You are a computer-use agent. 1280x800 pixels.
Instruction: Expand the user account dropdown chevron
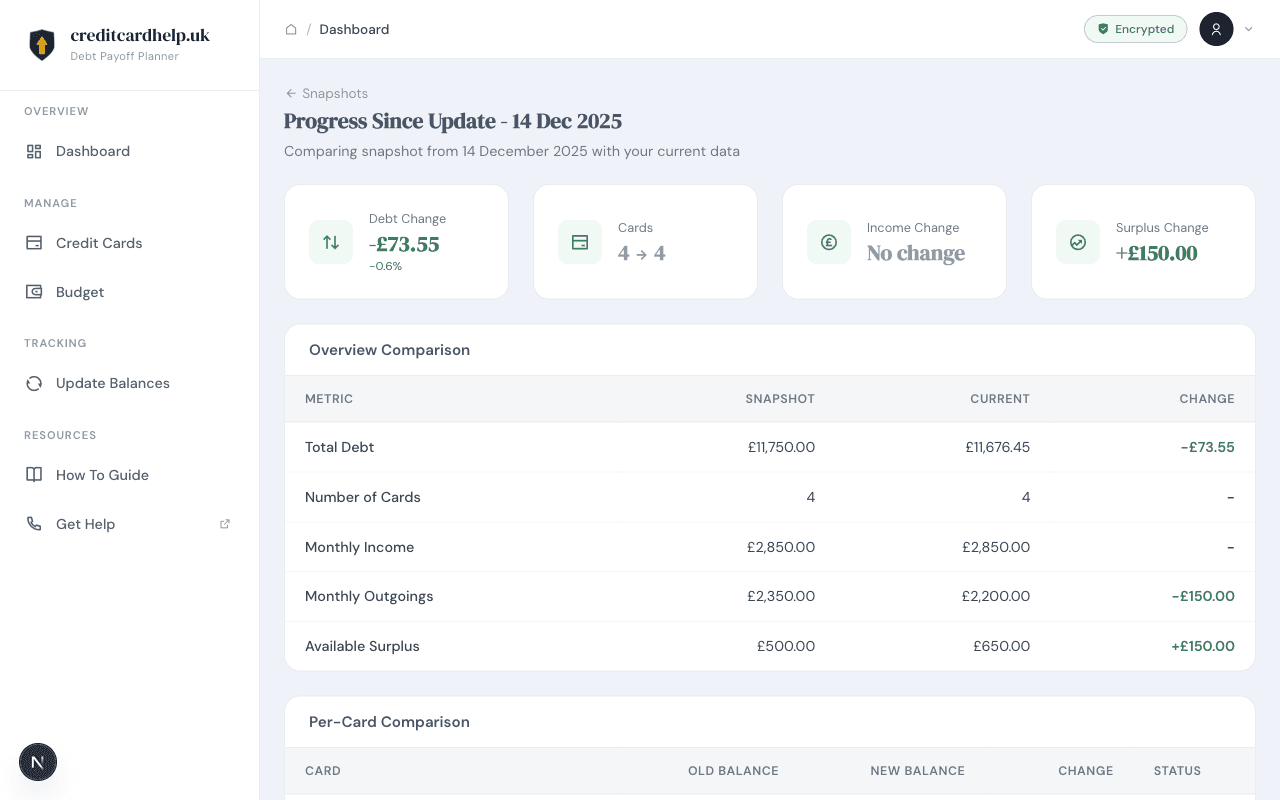pyautogui.click(x=1249, y=29)
